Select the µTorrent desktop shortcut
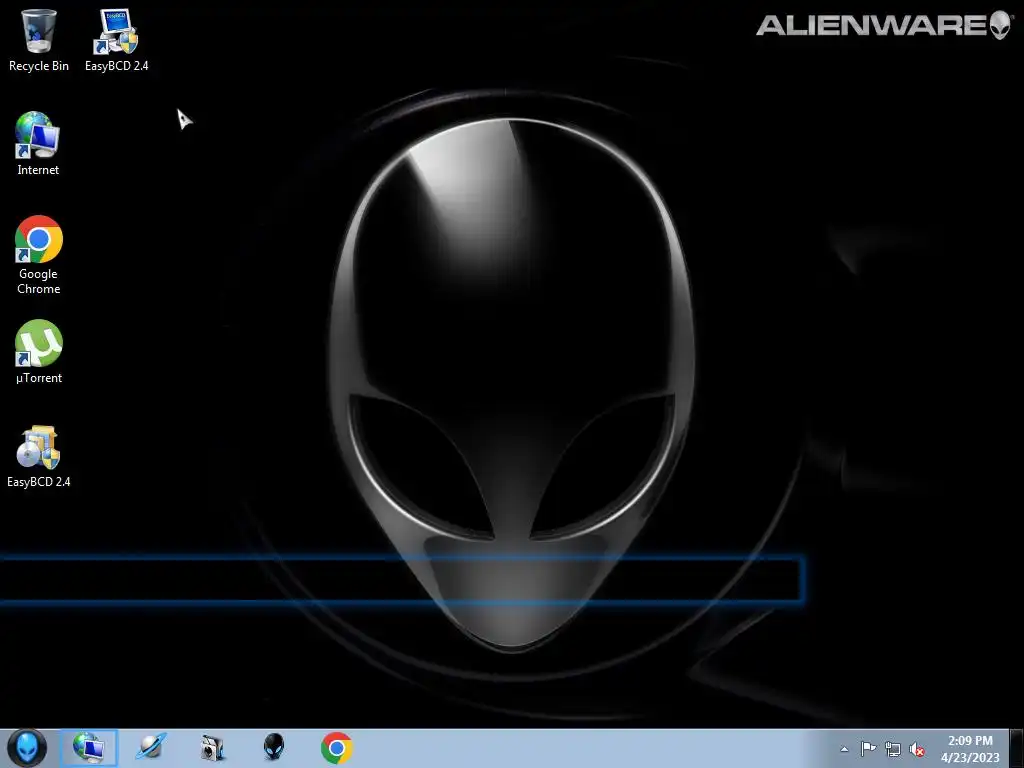The width and height of the screenshot is (1024, 768). [39, 351]
